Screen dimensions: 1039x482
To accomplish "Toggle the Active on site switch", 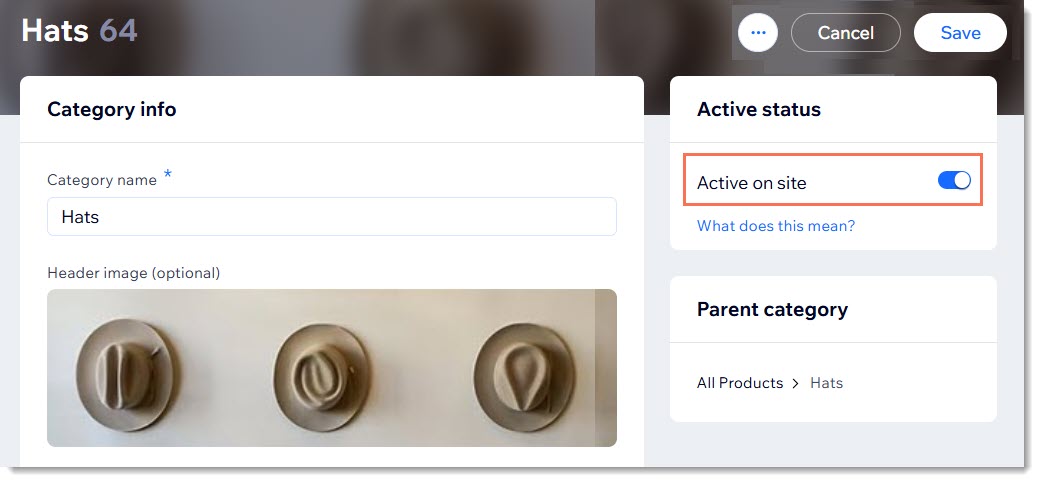I will click(954, 181).
